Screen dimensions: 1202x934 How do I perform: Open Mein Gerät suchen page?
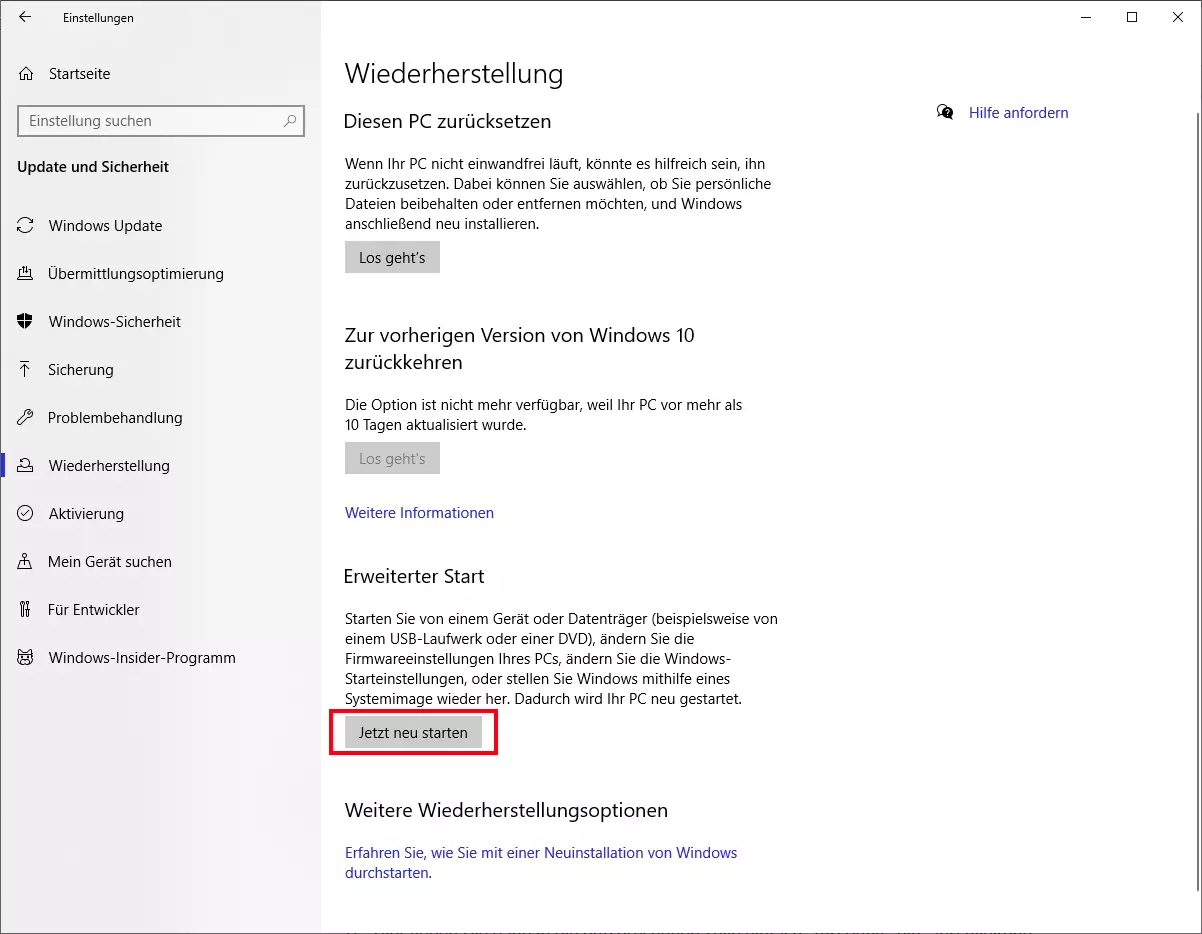coord(110,562)
